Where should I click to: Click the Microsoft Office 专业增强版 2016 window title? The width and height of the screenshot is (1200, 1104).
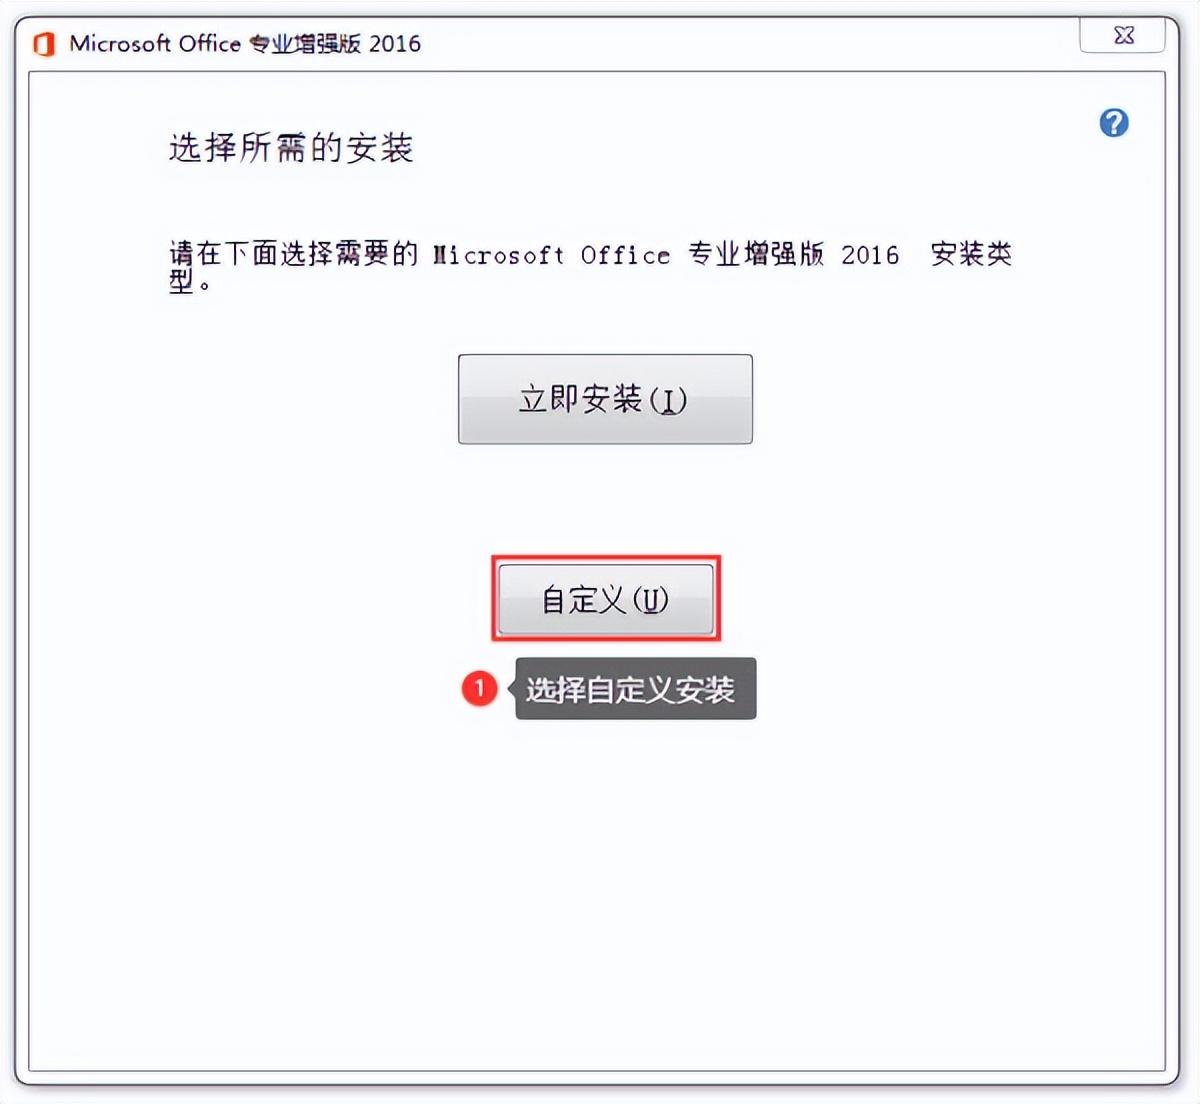(x=245, y=44)
